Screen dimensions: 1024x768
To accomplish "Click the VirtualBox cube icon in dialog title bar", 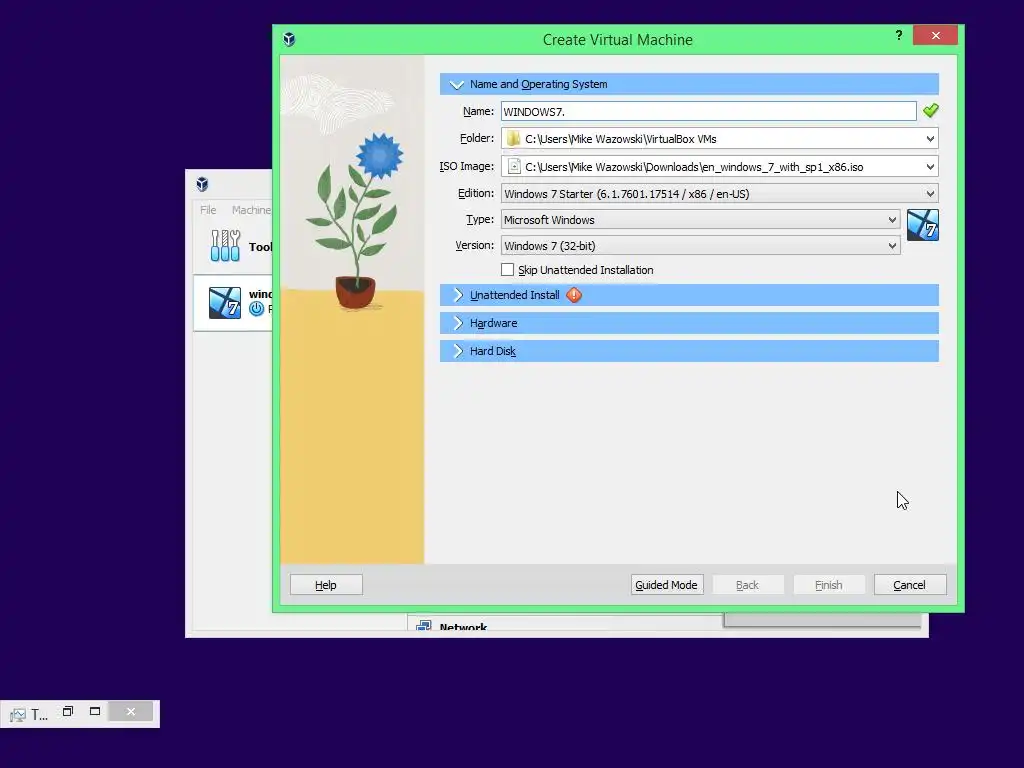I will (x=289, y=40).
